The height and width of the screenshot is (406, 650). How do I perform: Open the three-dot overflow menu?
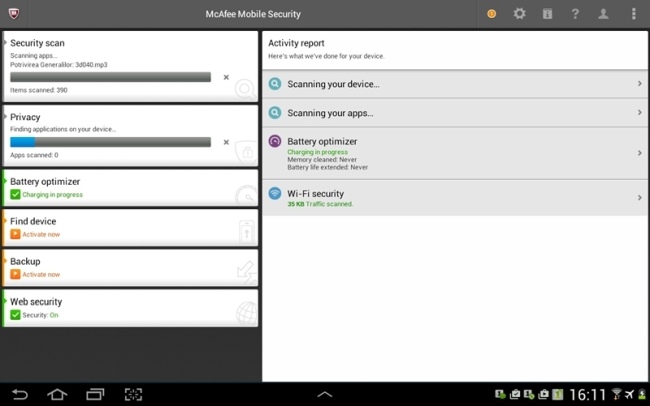pyautogui.click(x=633, y=14)
